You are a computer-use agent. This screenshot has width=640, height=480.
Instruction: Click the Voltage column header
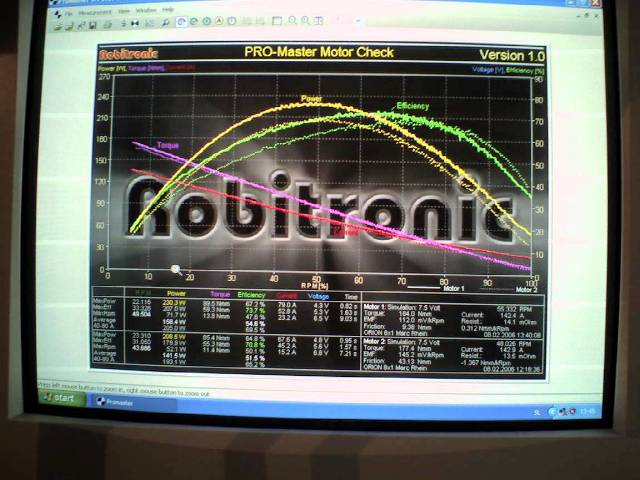click(318, 296)
